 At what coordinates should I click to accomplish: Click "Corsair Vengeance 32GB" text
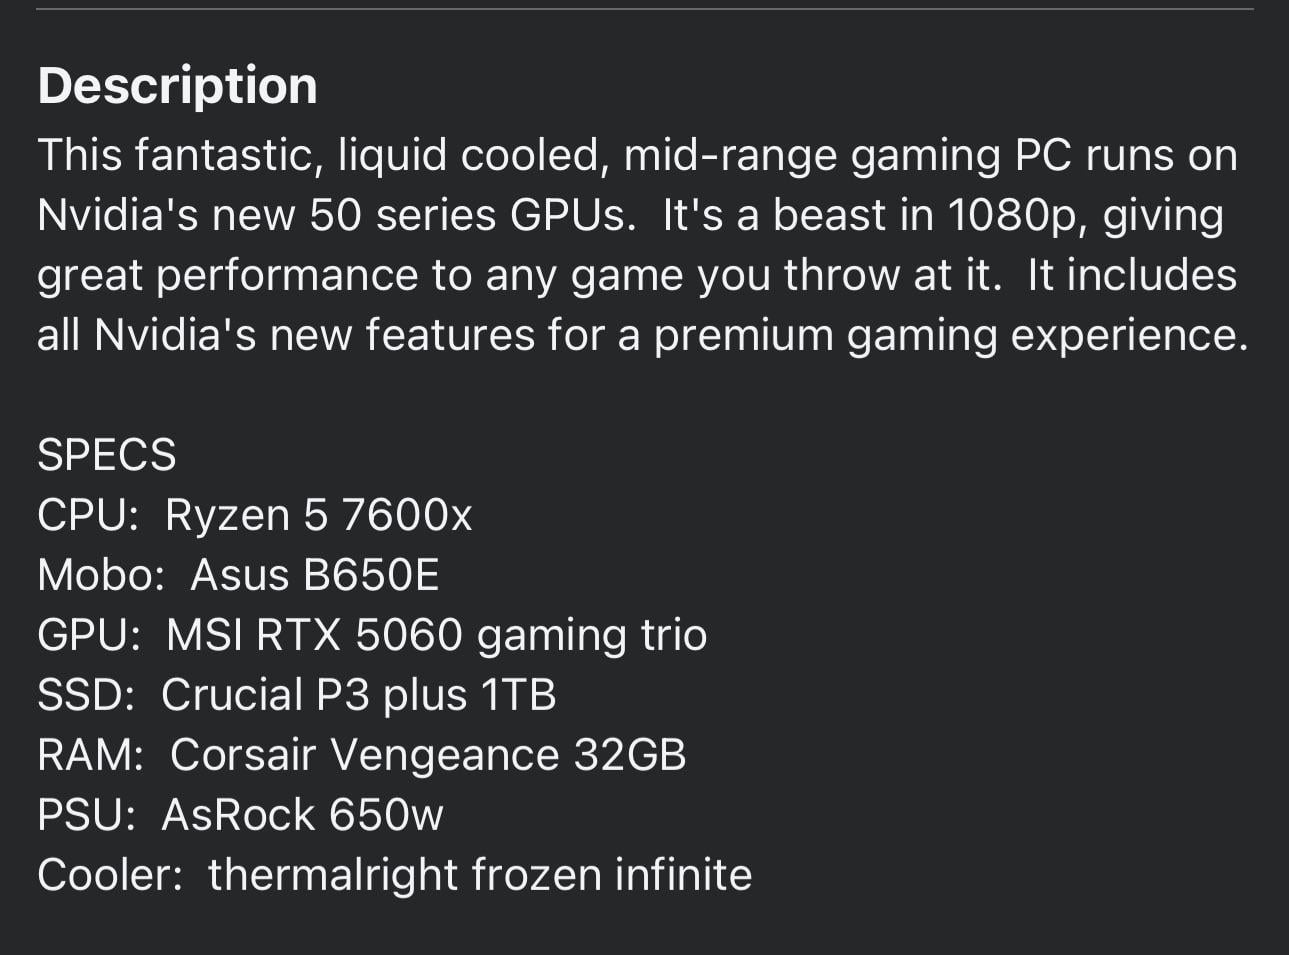tap(428, 755)
